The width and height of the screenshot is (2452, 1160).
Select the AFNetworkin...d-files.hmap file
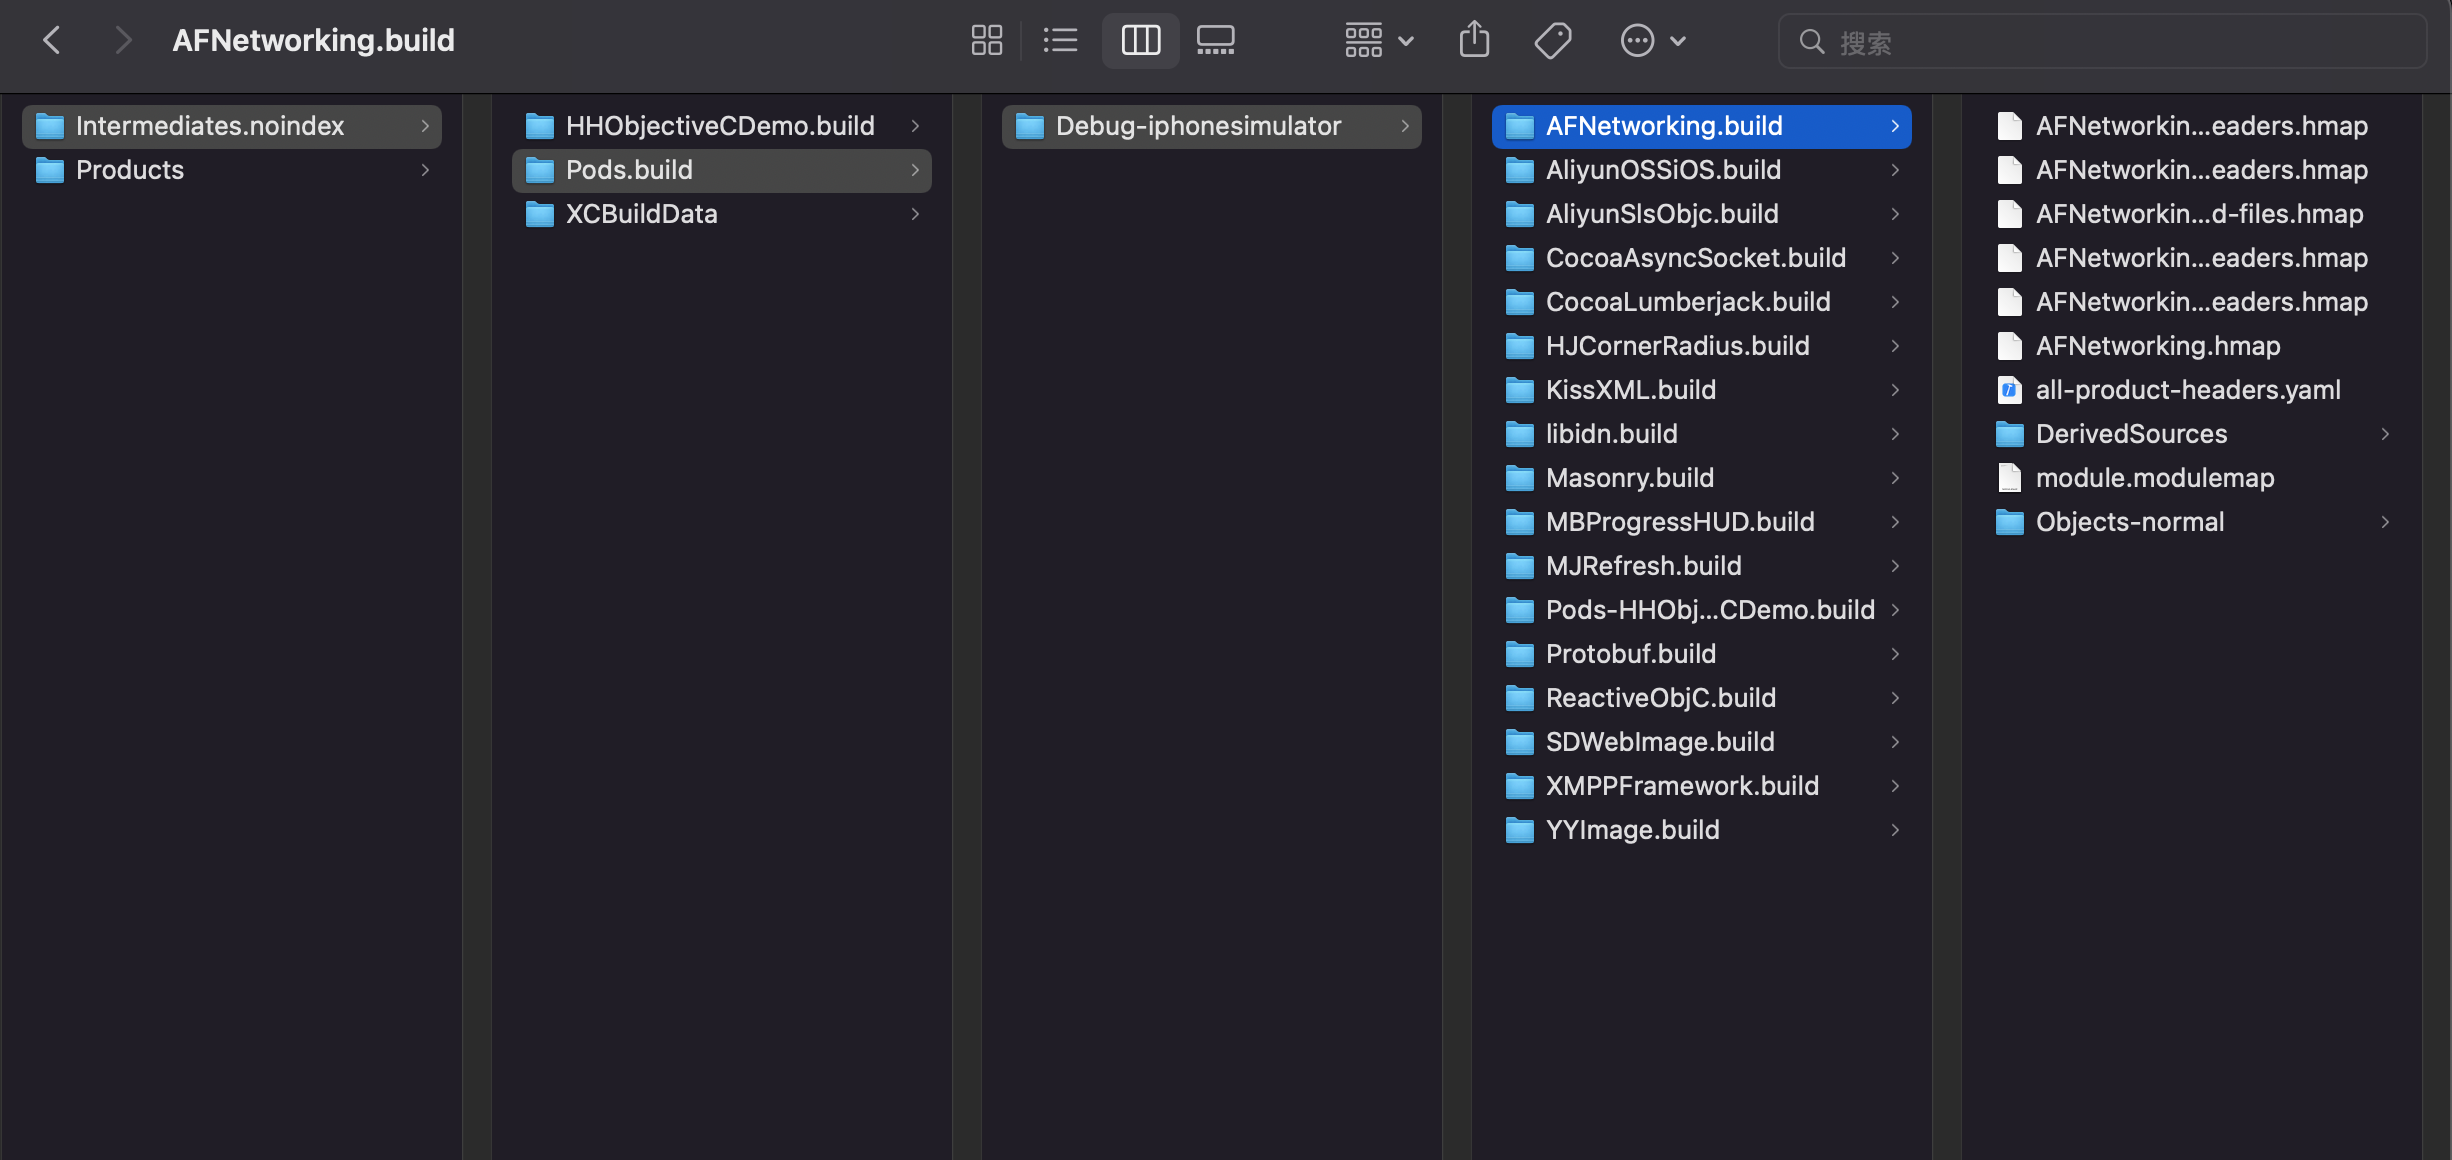2192,214
